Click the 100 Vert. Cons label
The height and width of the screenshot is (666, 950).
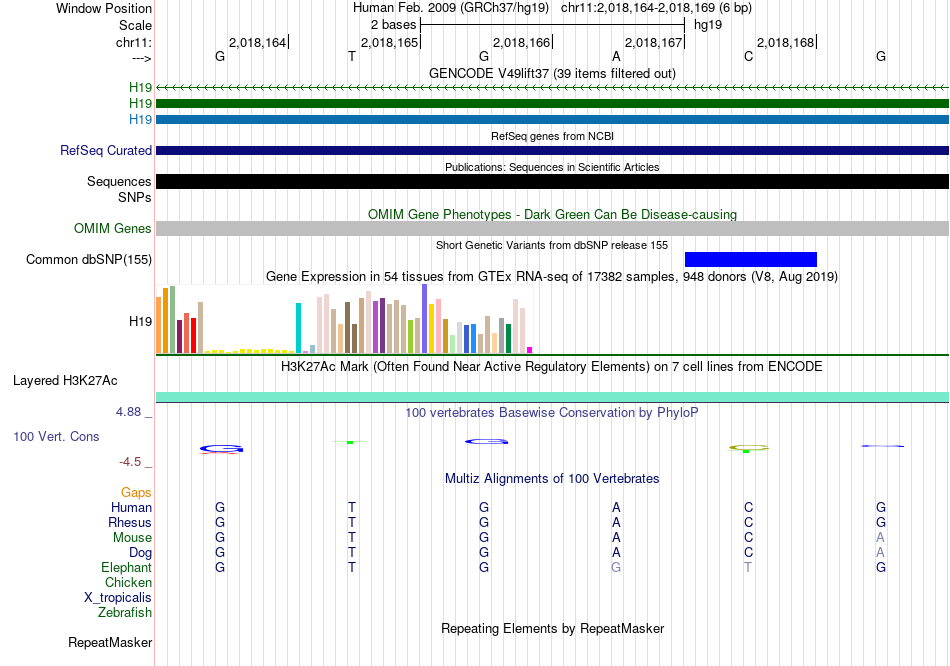tap(56, 436)
